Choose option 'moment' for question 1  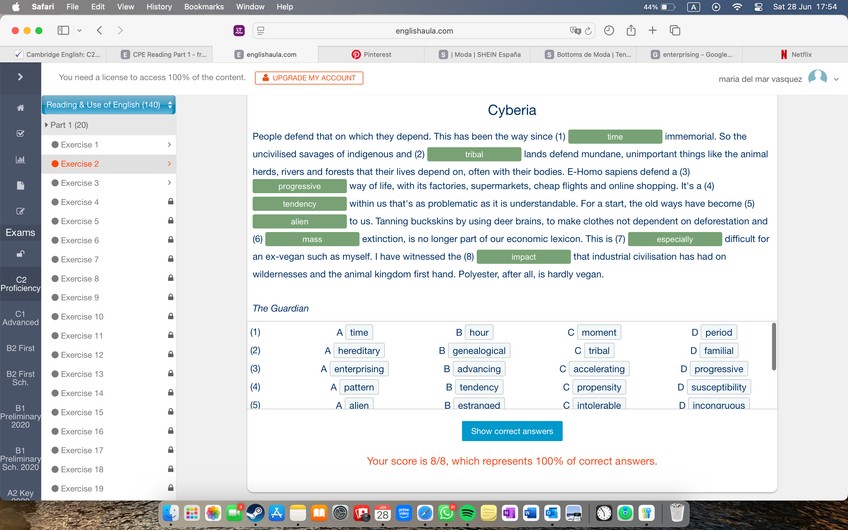[x=599, y=333]
